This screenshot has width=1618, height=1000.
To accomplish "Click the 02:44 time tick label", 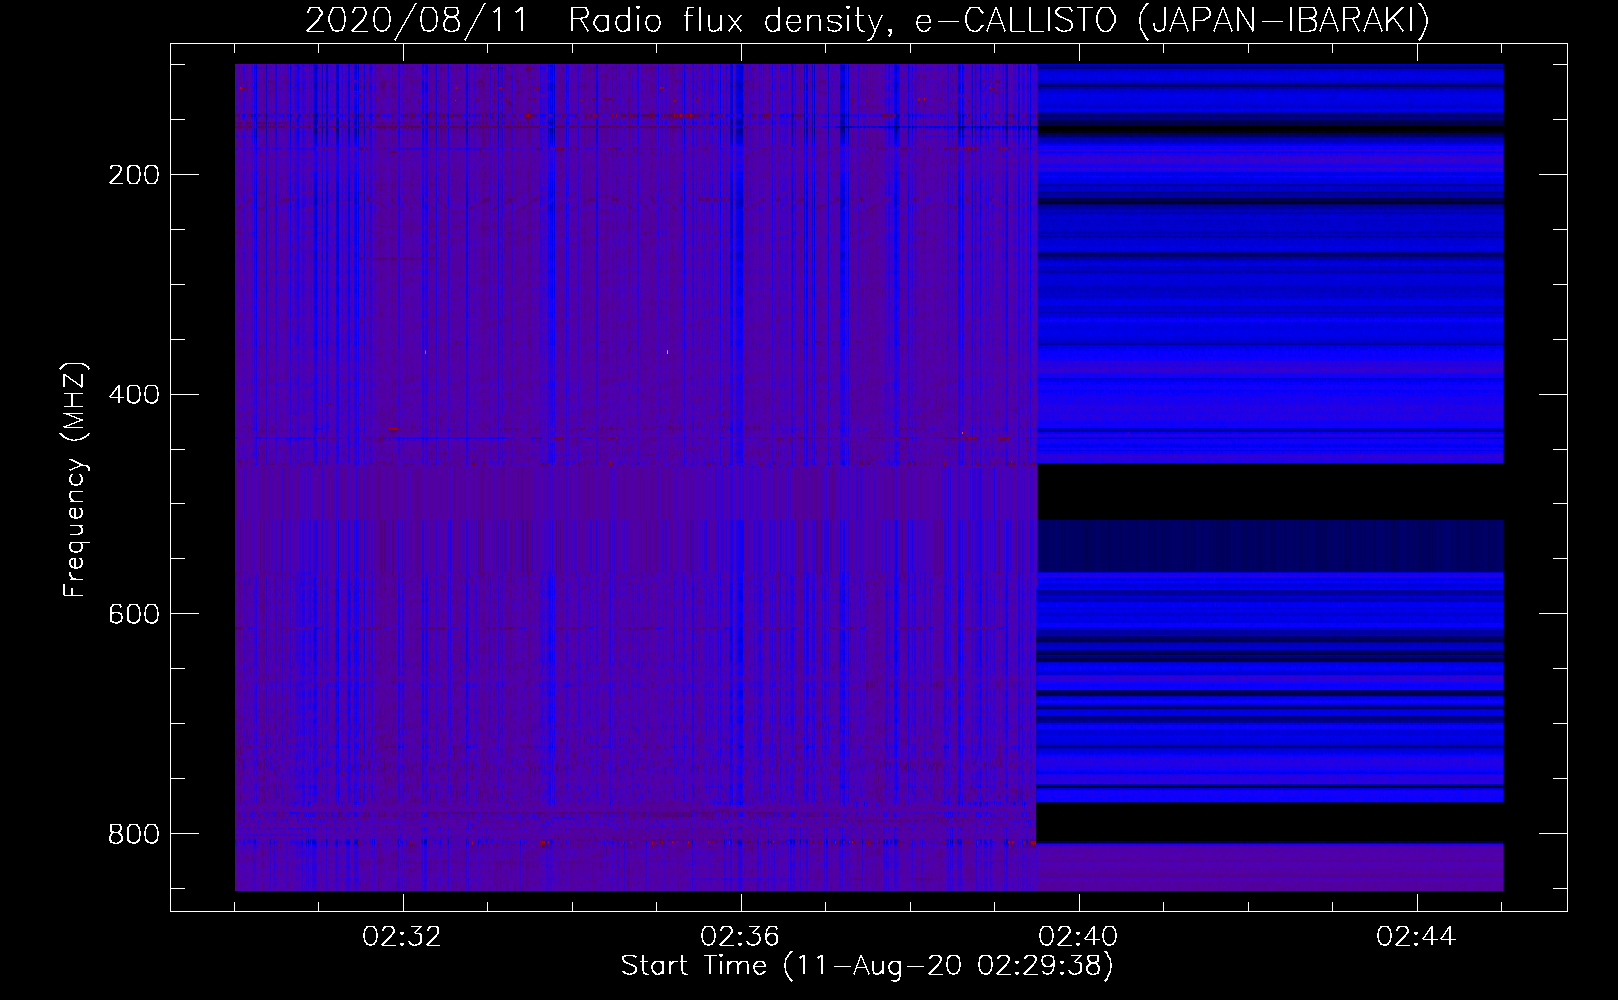I will coord(1417,937).
